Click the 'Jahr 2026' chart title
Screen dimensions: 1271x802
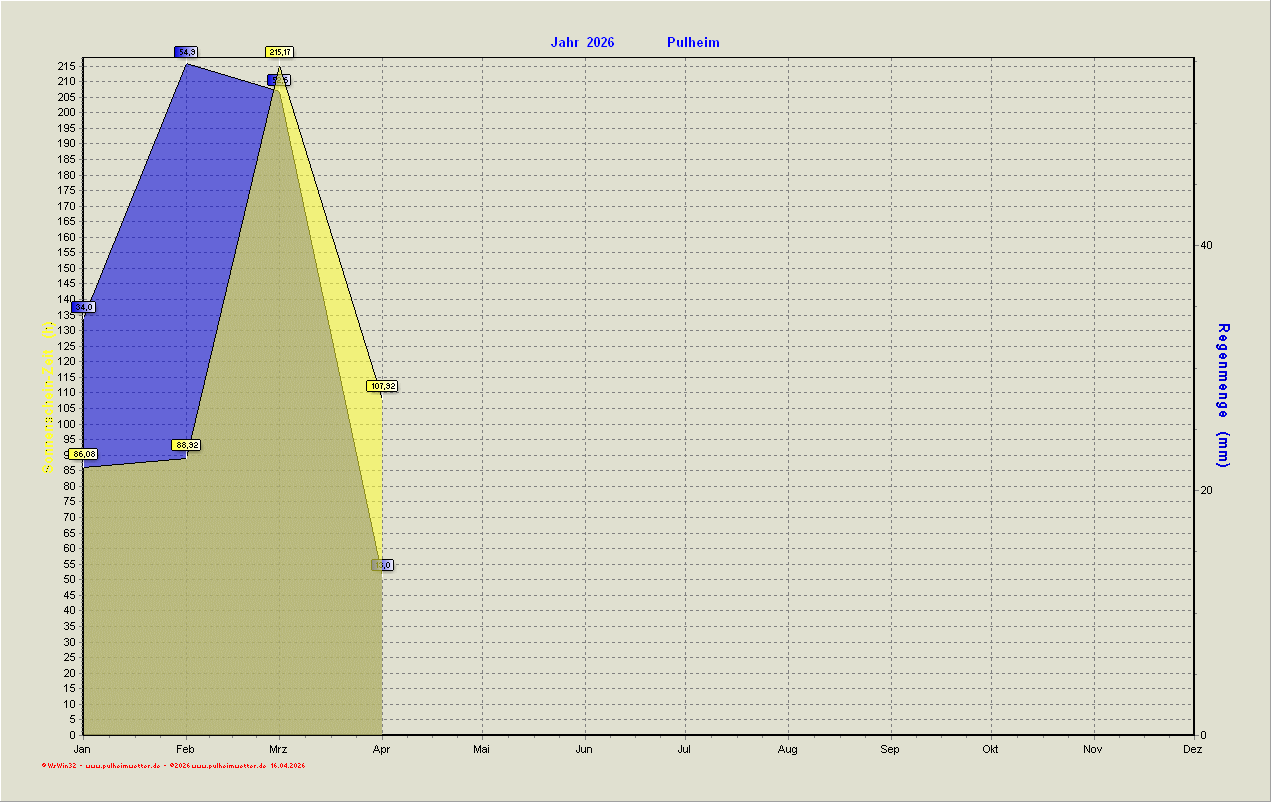click(x=582, y=42)
